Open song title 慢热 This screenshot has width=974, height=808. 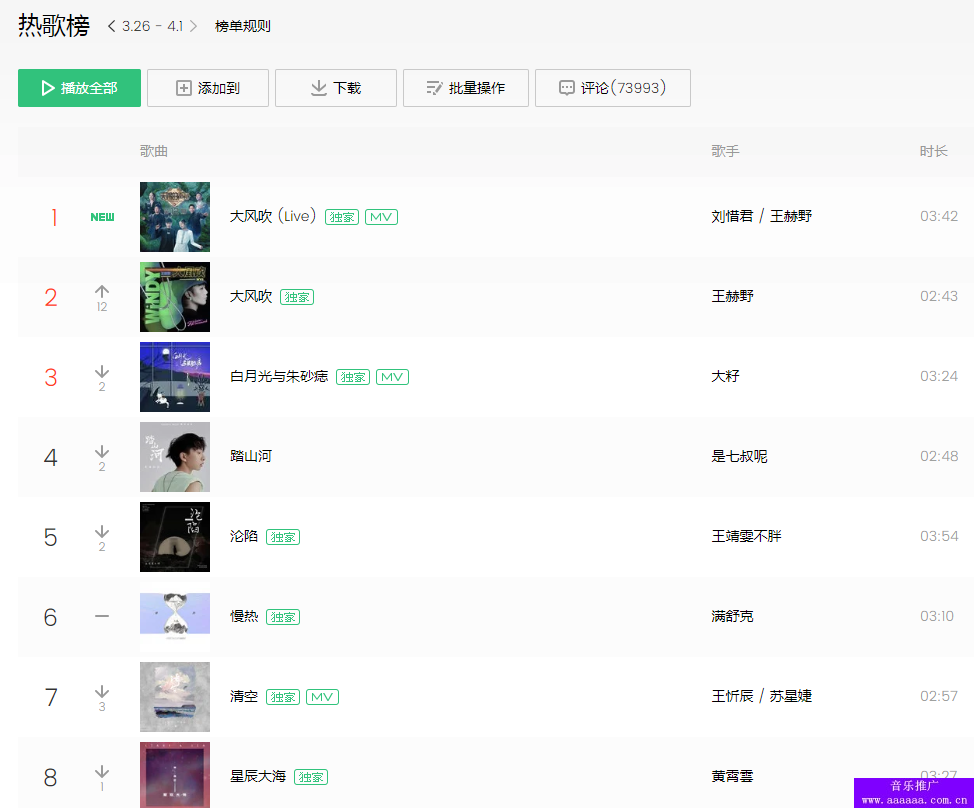tap(244, 617)
